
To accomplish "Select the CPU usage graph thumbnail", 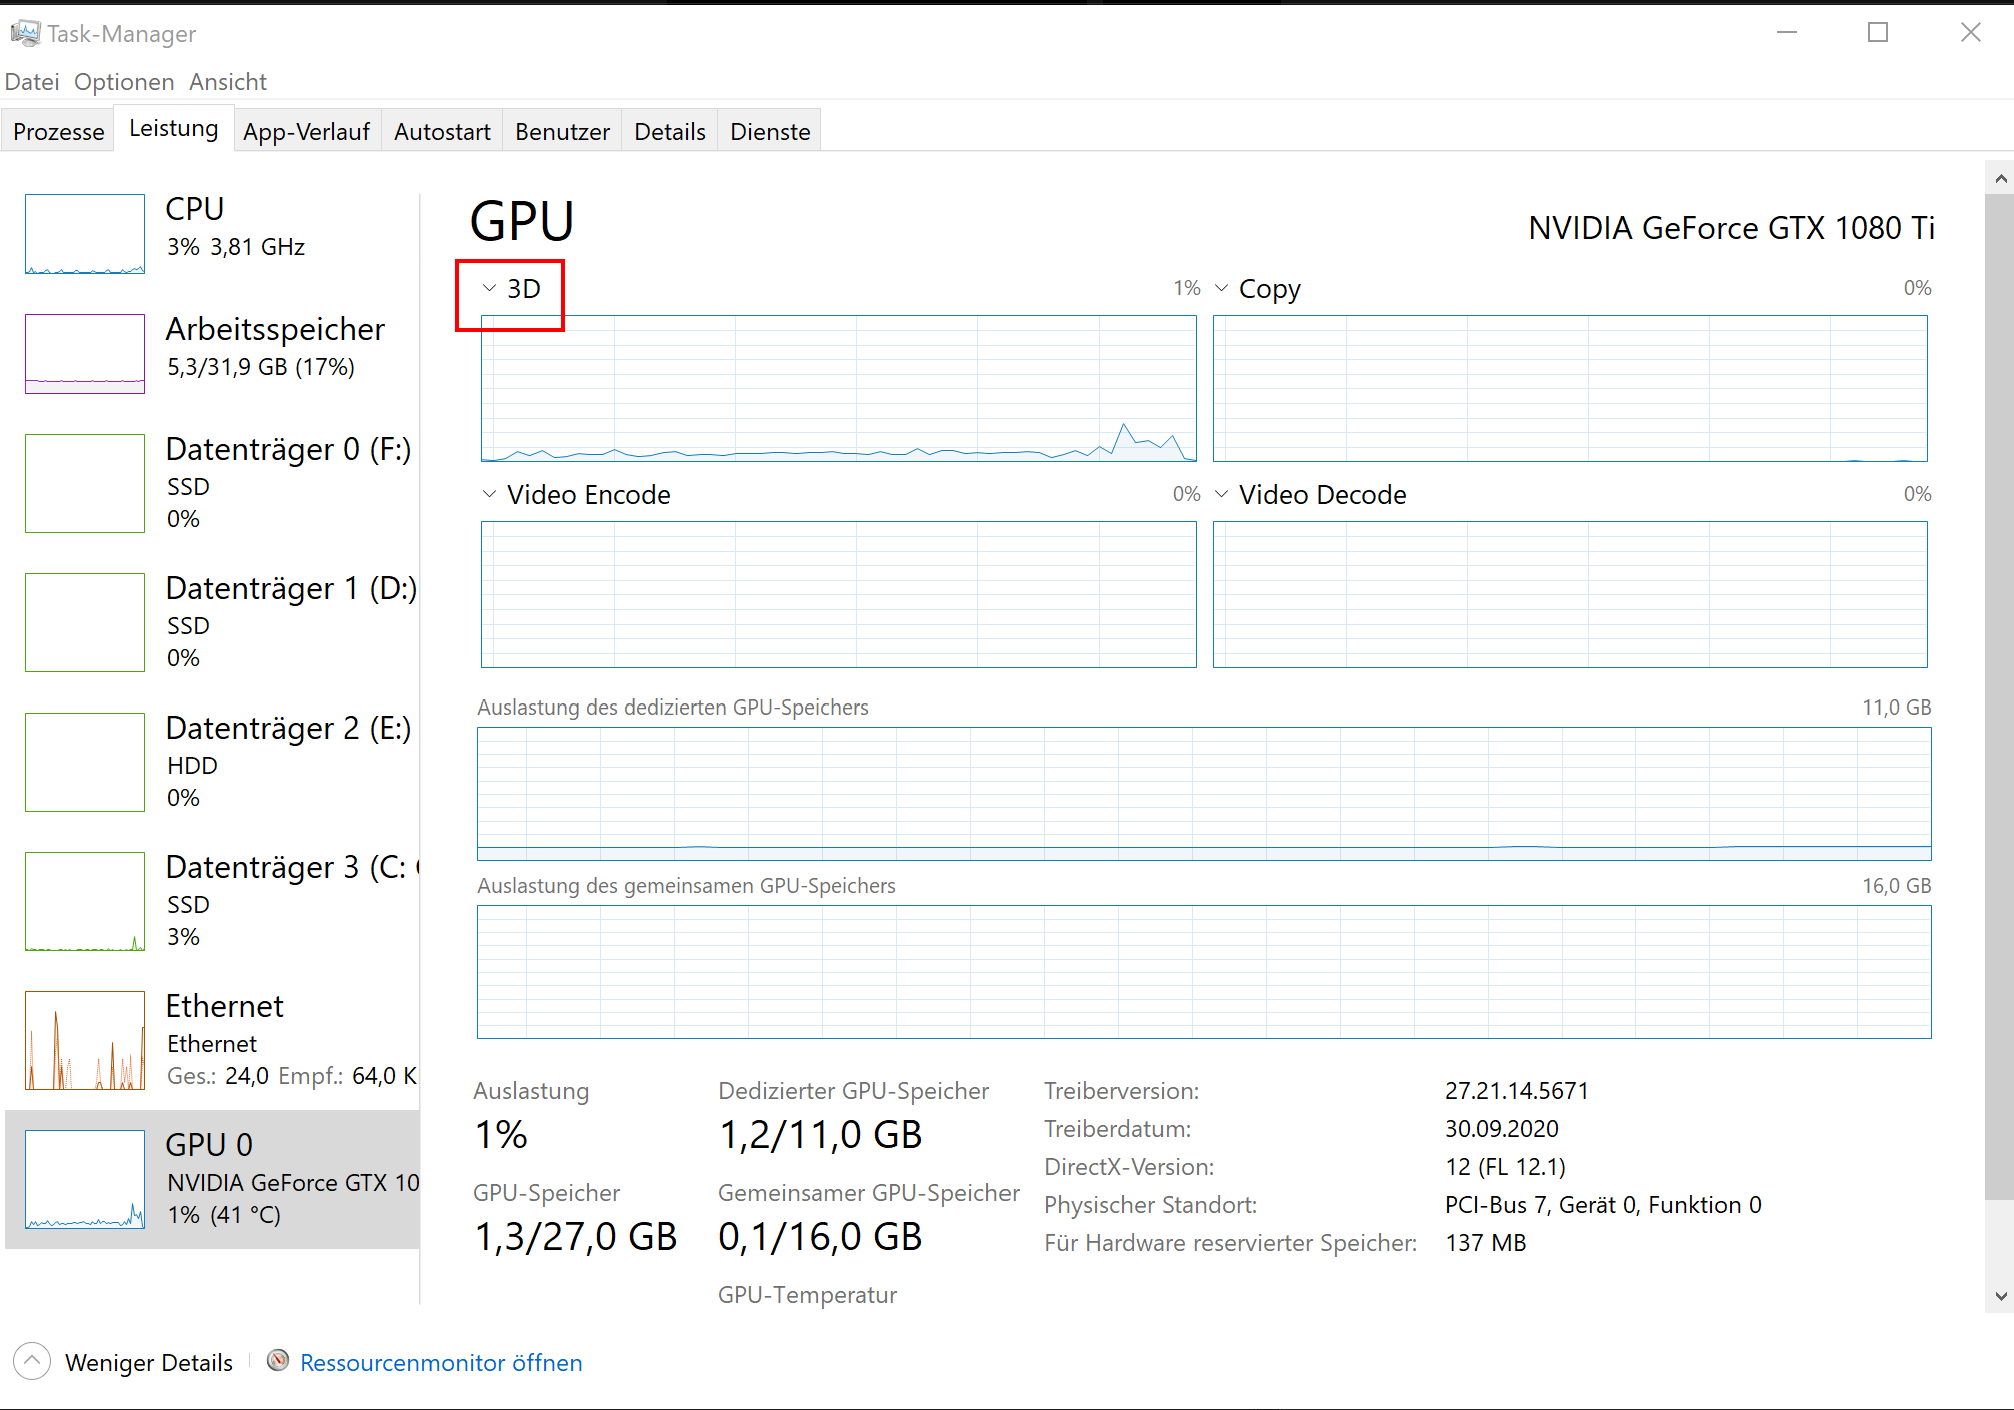I will [x=85, y=234].
